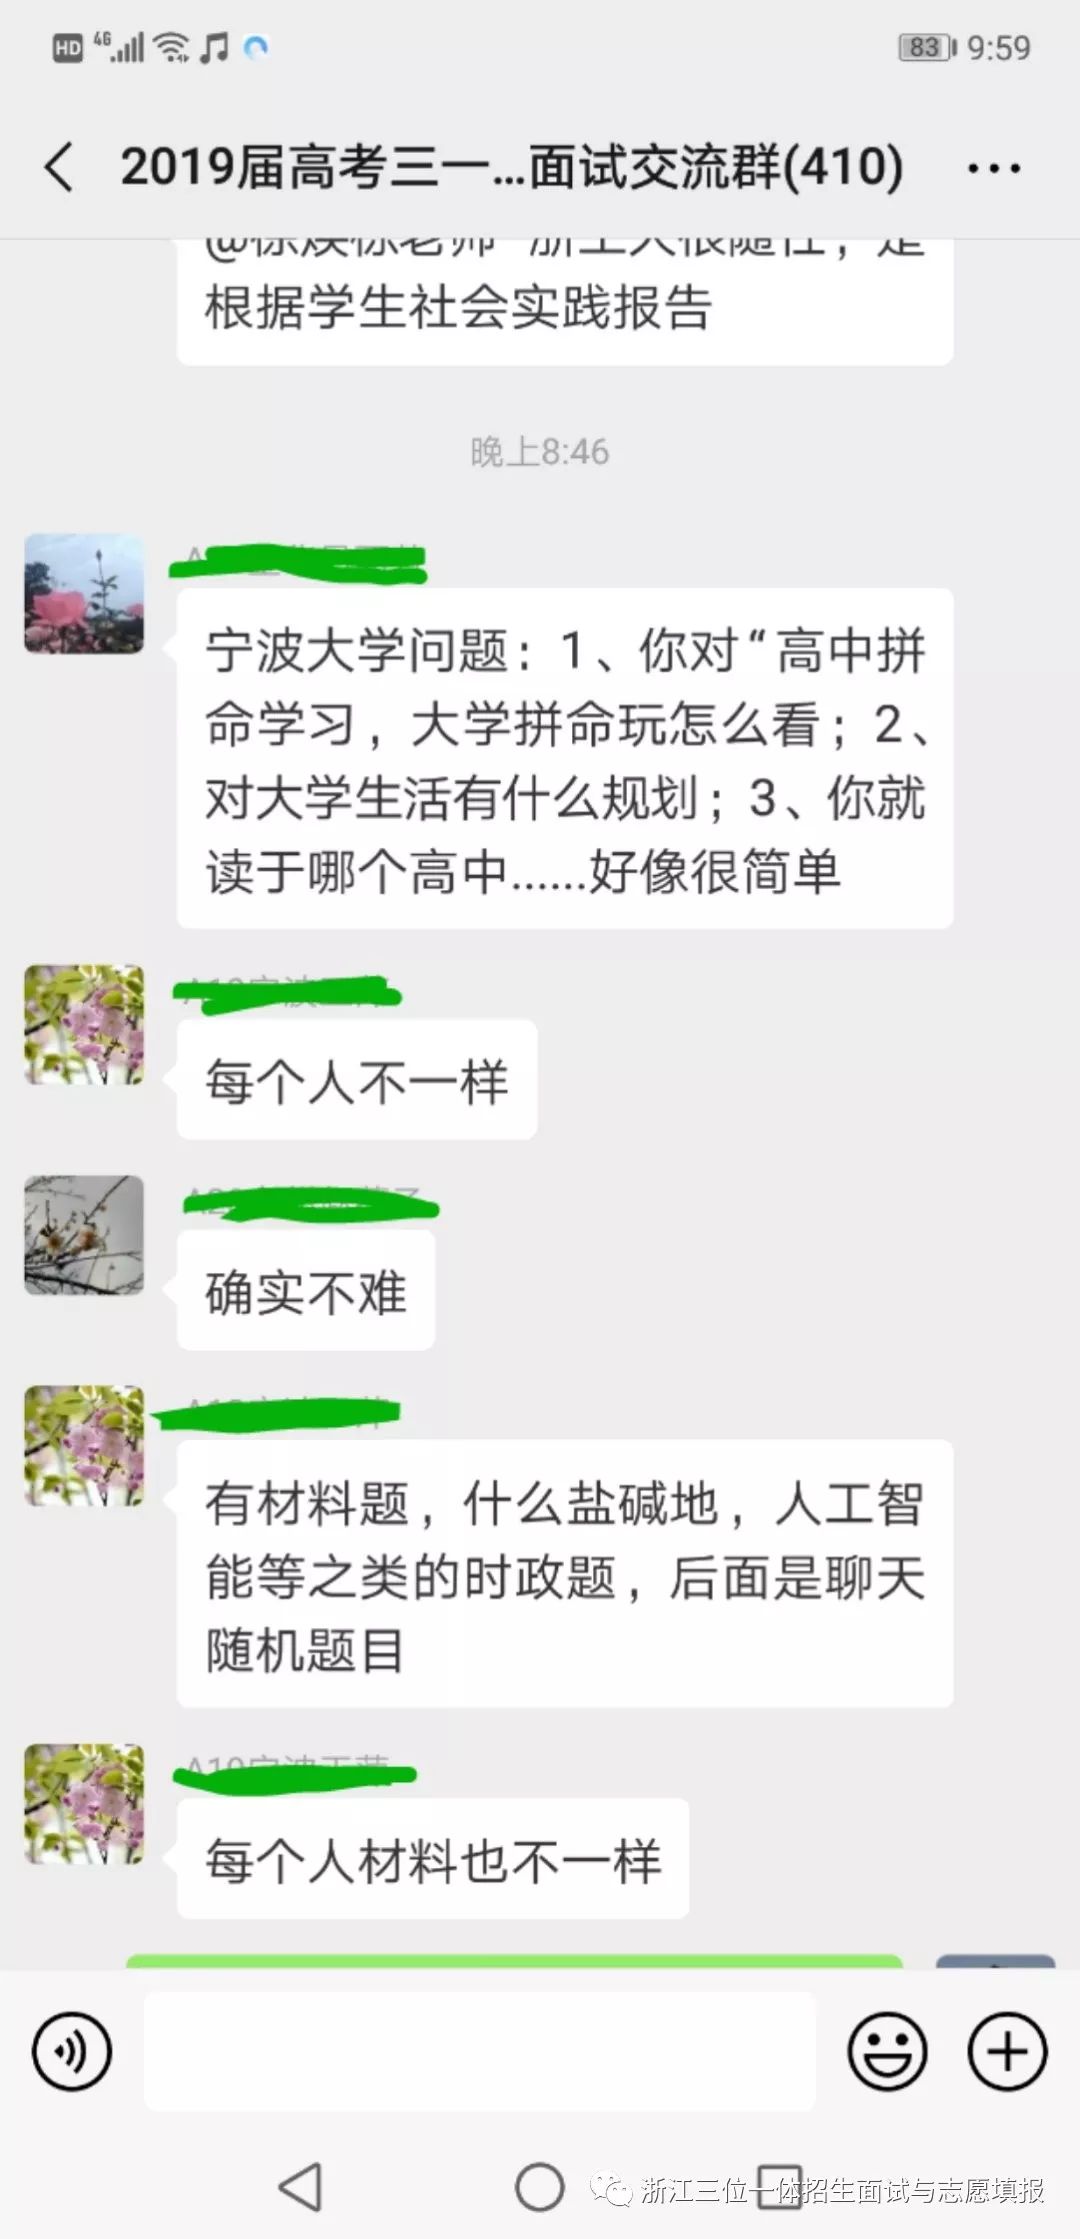Tap the pink rose avatar
The height and width of the screenshot is (2239, 1080).
coord(84,594)
